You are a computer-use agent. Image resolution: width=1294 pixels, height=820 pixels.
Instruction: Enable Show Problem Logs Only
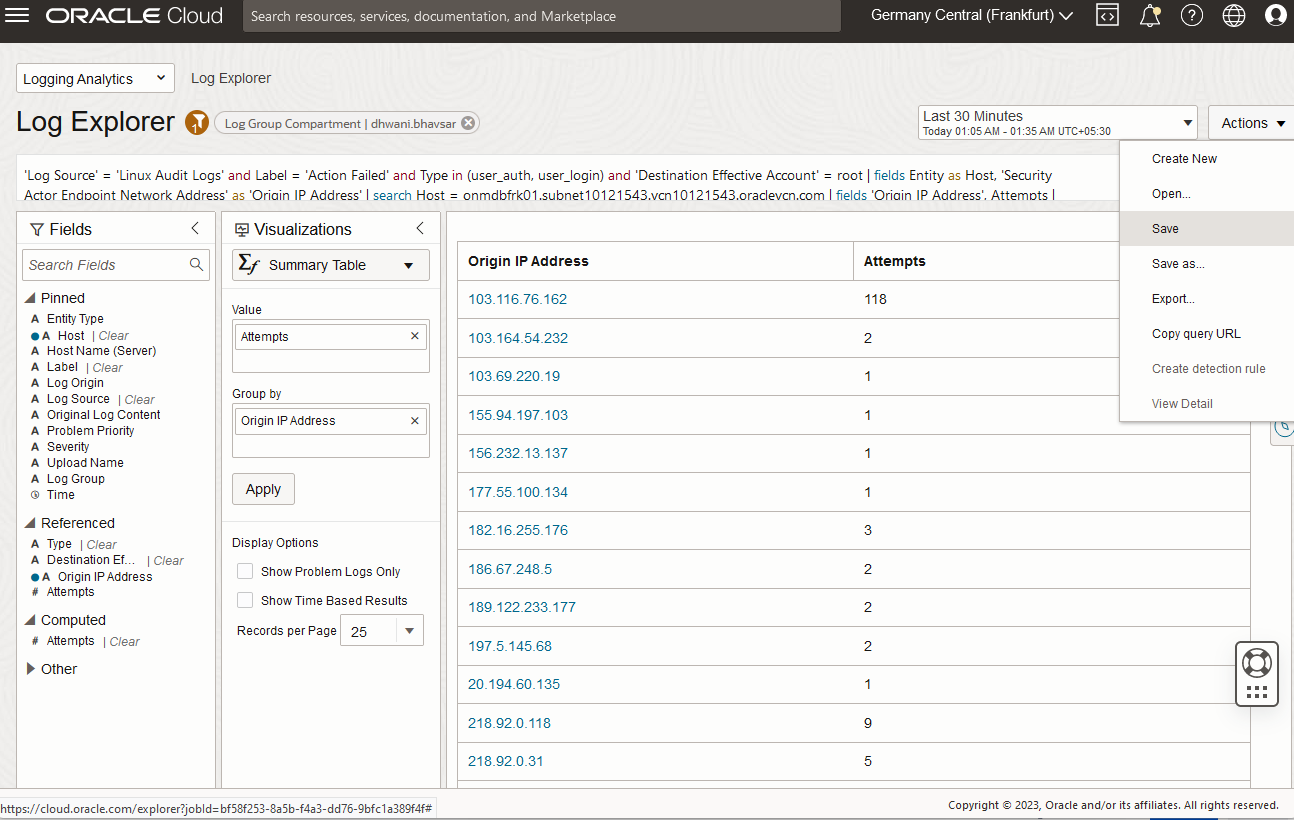[244, 571]
